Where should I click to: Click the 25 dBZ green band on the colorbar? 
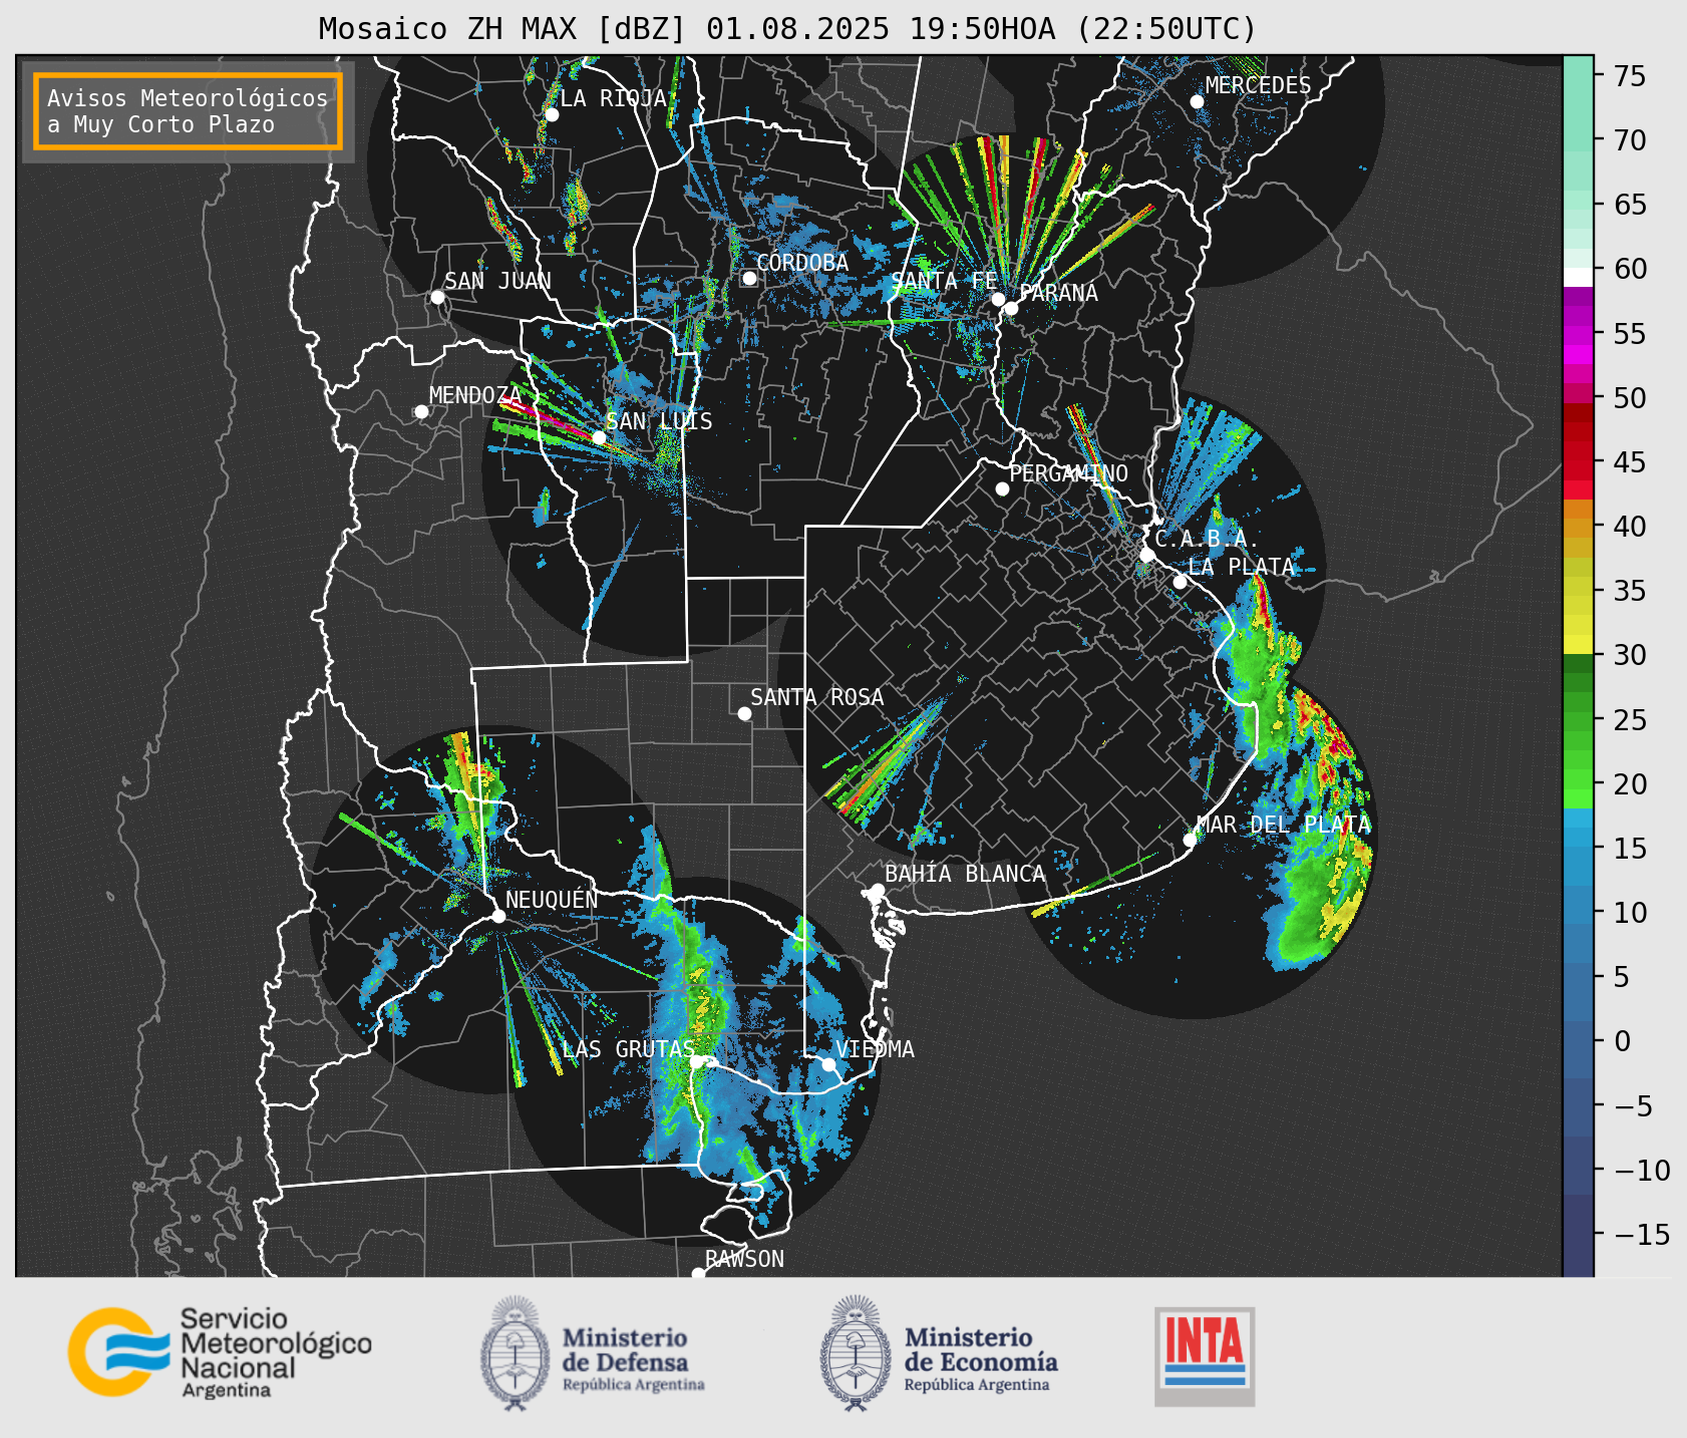tap(1578, 720)
